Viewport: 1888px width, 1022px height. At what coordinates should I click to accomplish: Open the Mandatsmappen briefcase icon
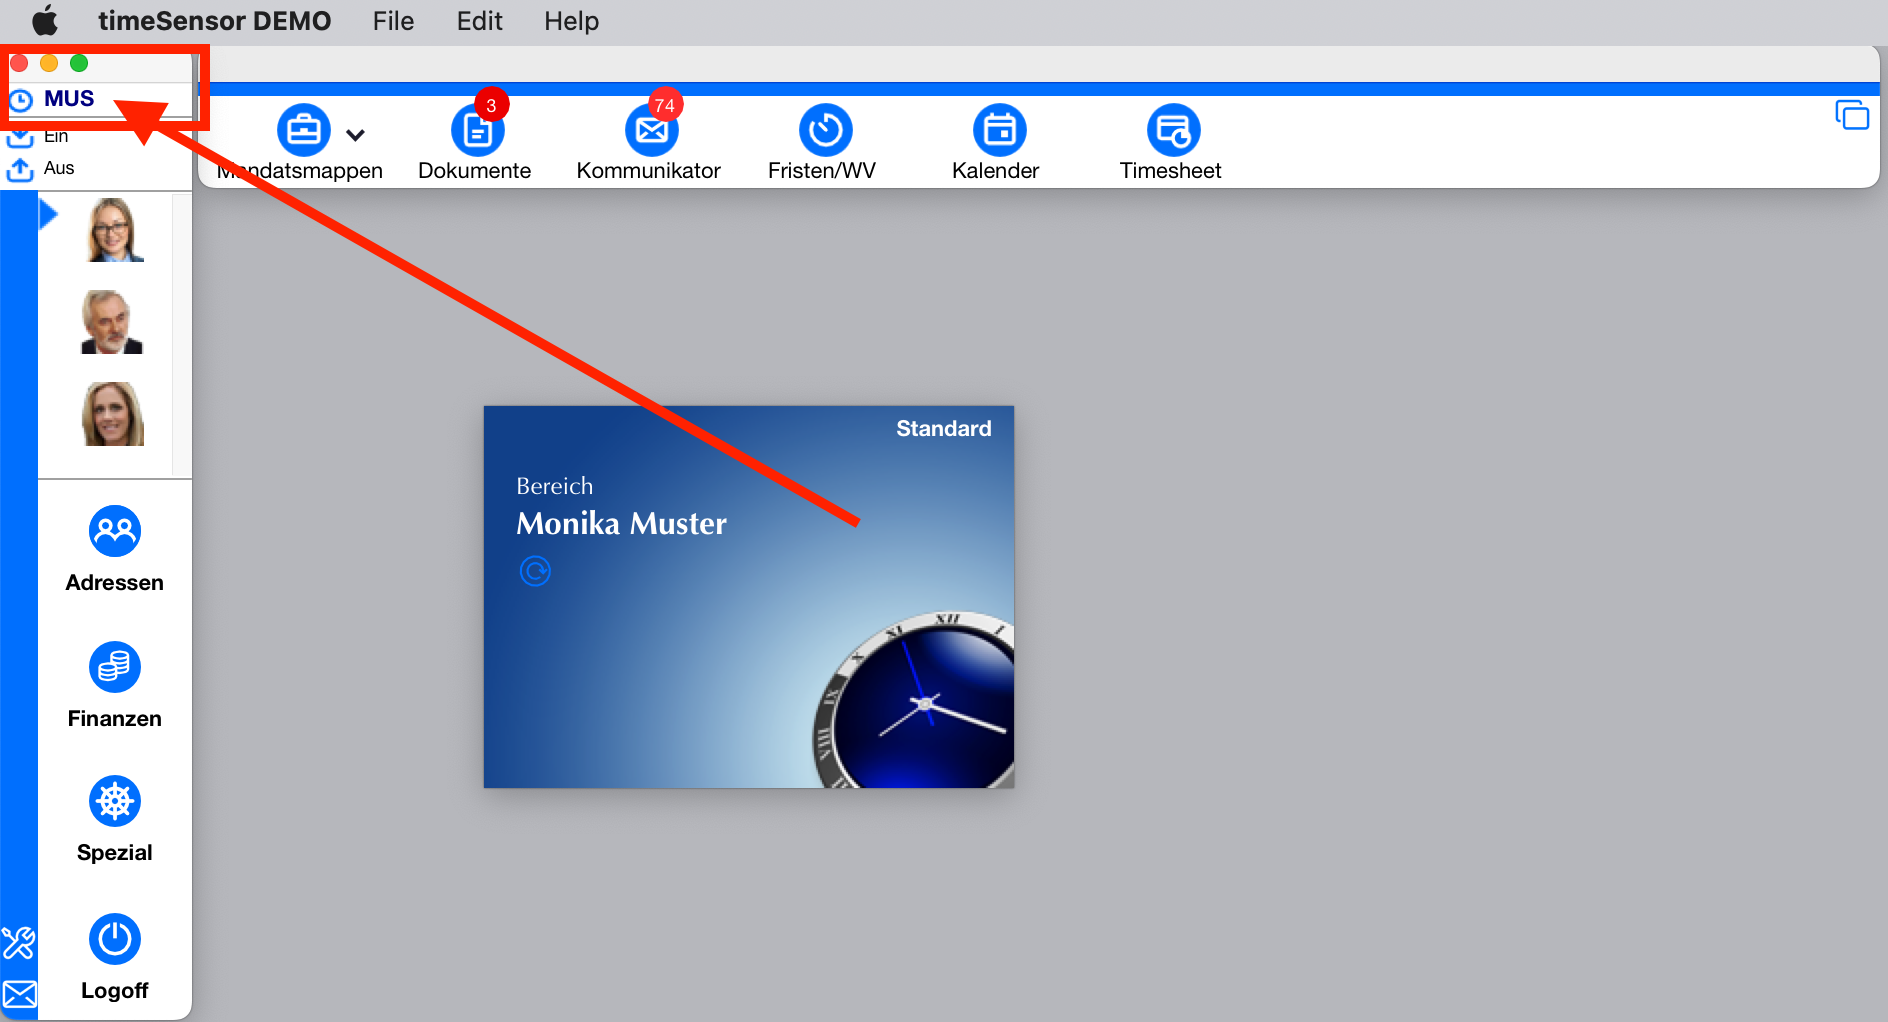[303, 130]
